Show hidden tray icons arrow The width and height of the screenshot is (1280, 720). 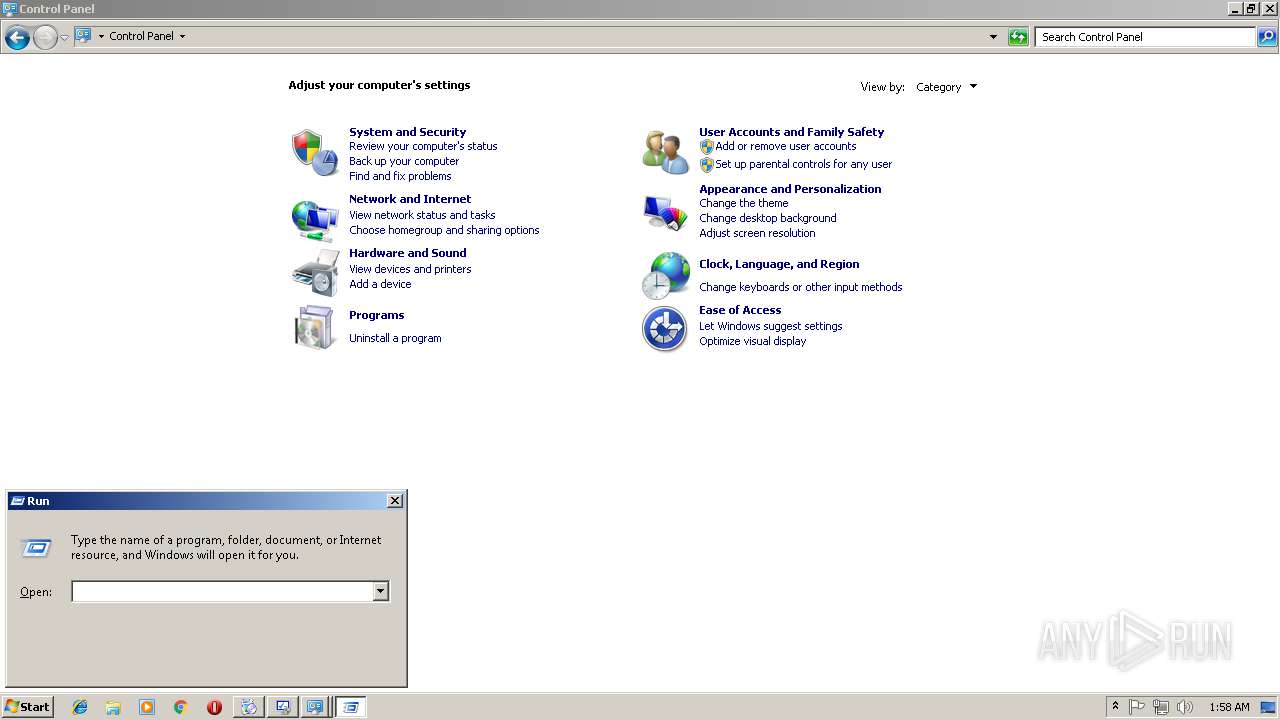click(1115, 707)
